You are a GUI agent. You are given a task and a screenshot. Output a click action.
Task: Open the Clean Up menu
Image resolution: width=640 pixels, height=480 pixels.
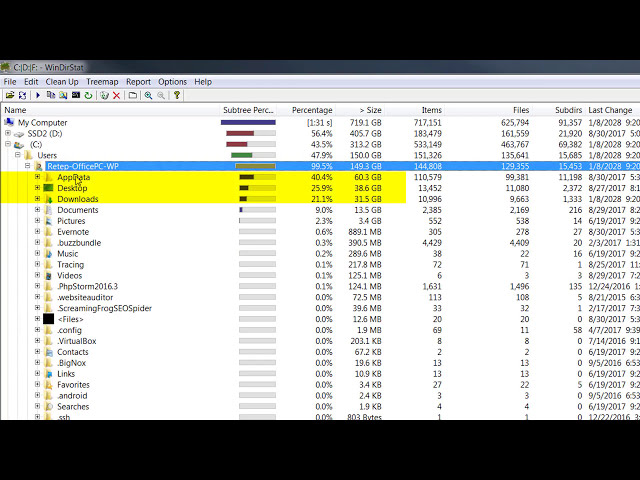click(x=62, y=82)
